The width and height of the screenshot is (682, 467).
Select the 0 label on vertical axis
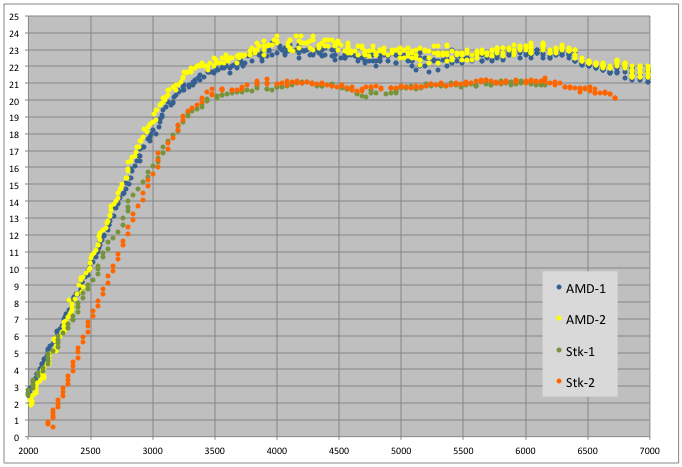click(x=17, y=437)
